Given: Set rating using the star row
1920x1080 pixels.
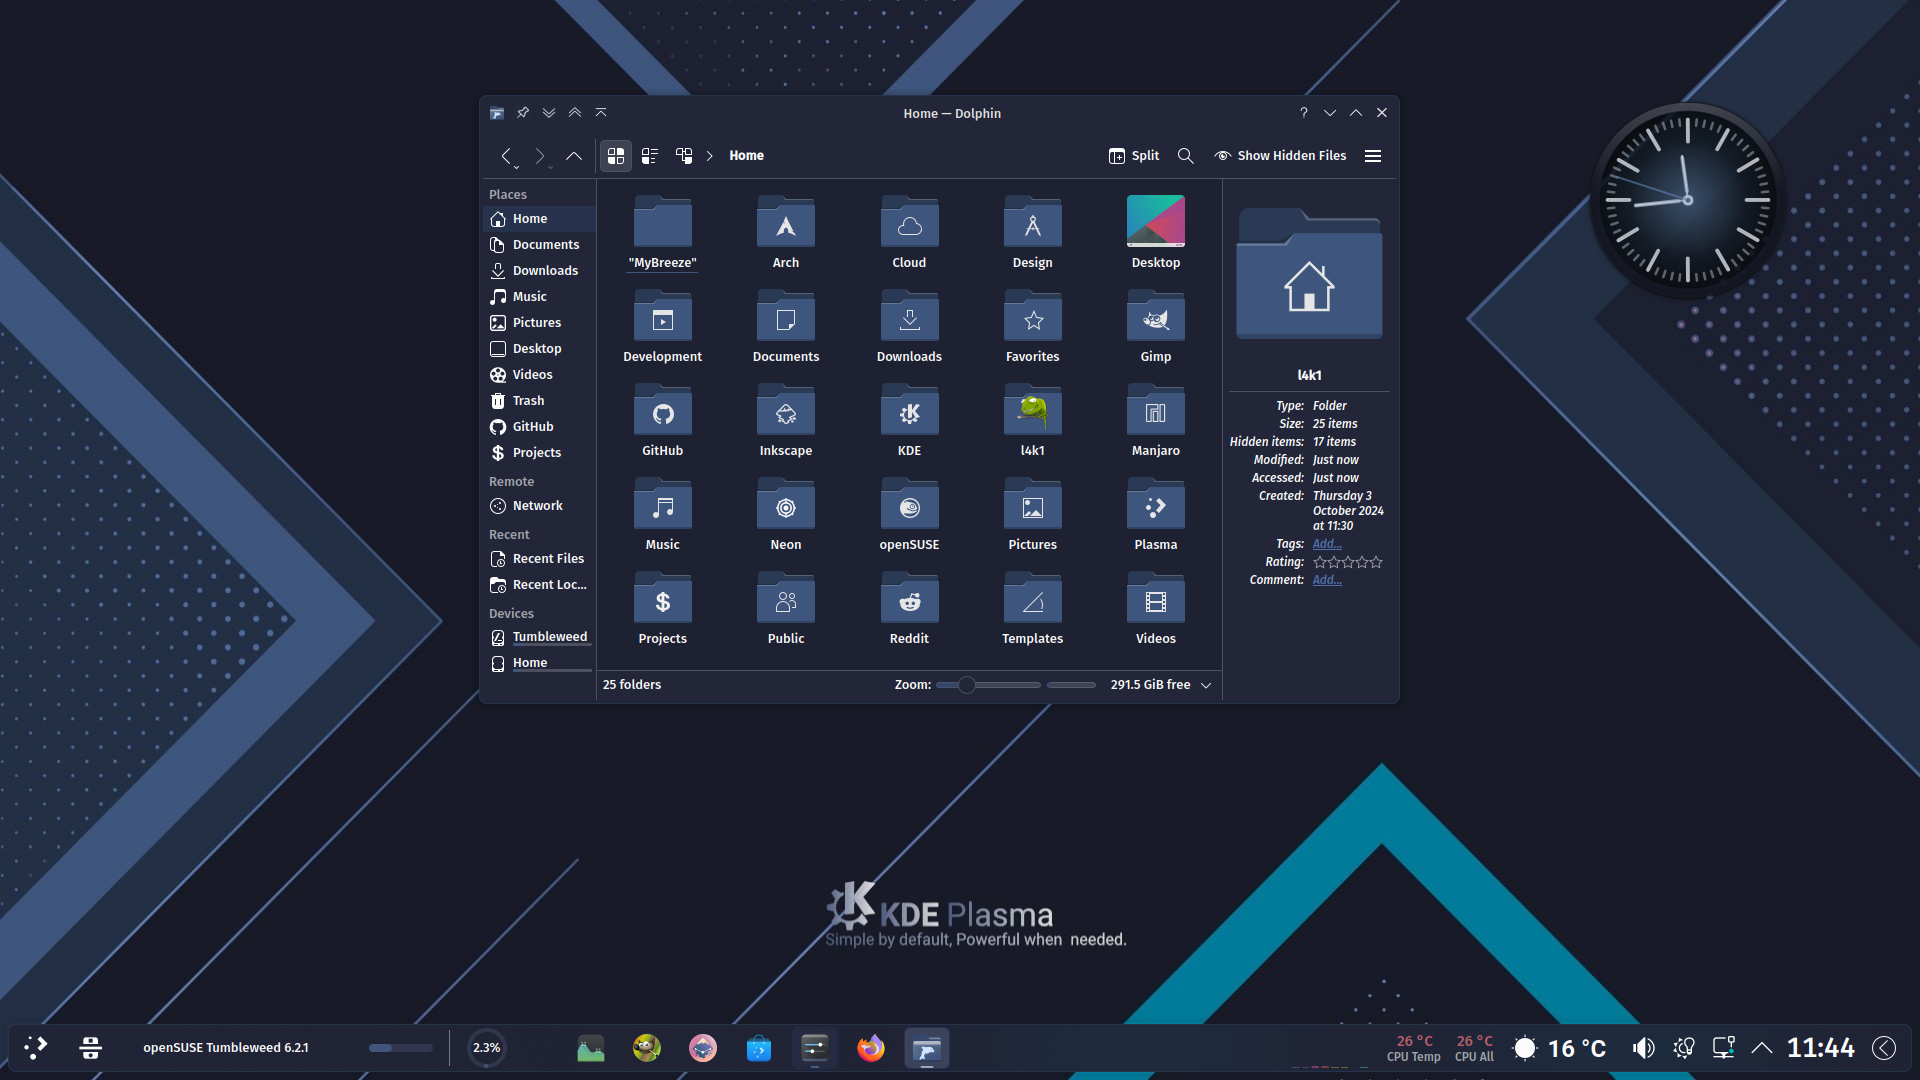Looking at the screenshot, I should coord(1347,562).
